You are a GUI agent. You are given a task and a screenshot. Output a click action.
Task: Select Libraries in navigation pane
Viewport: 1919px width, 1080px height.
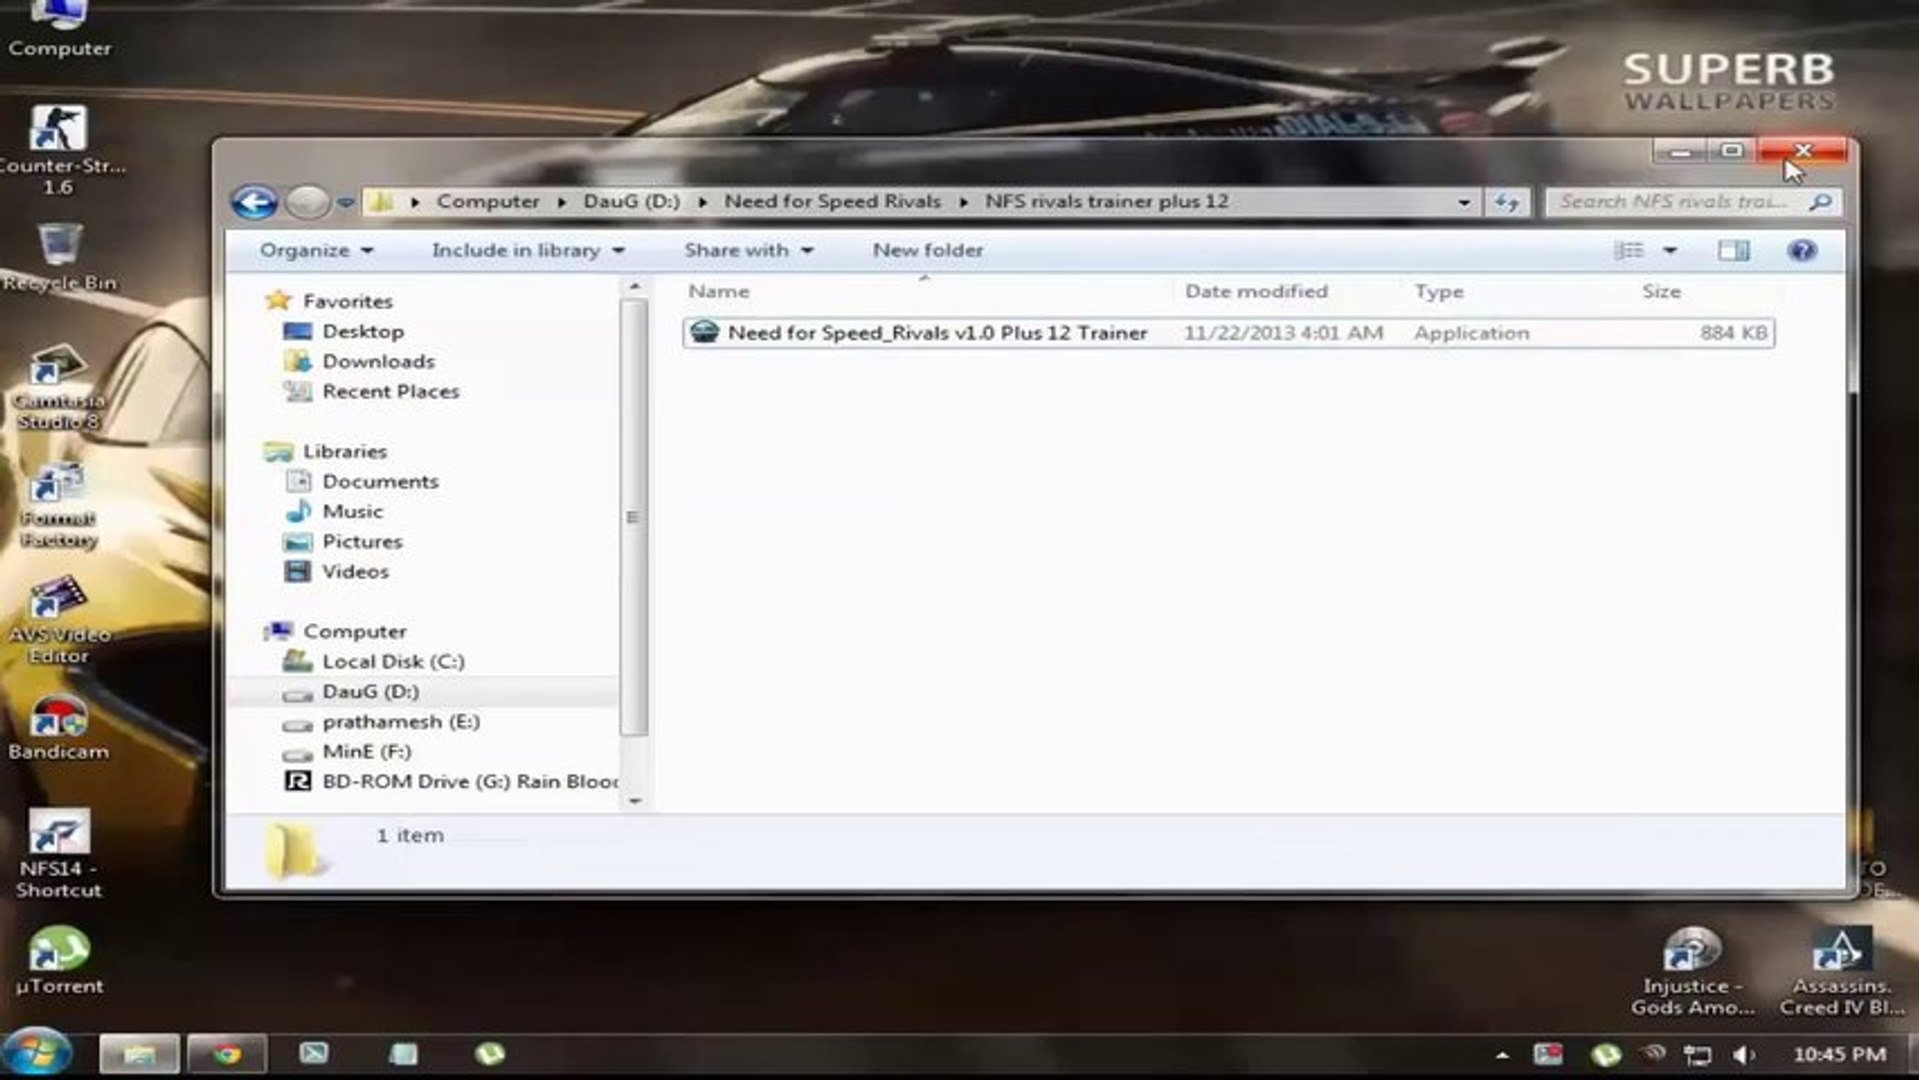click(x=345, y=451)
